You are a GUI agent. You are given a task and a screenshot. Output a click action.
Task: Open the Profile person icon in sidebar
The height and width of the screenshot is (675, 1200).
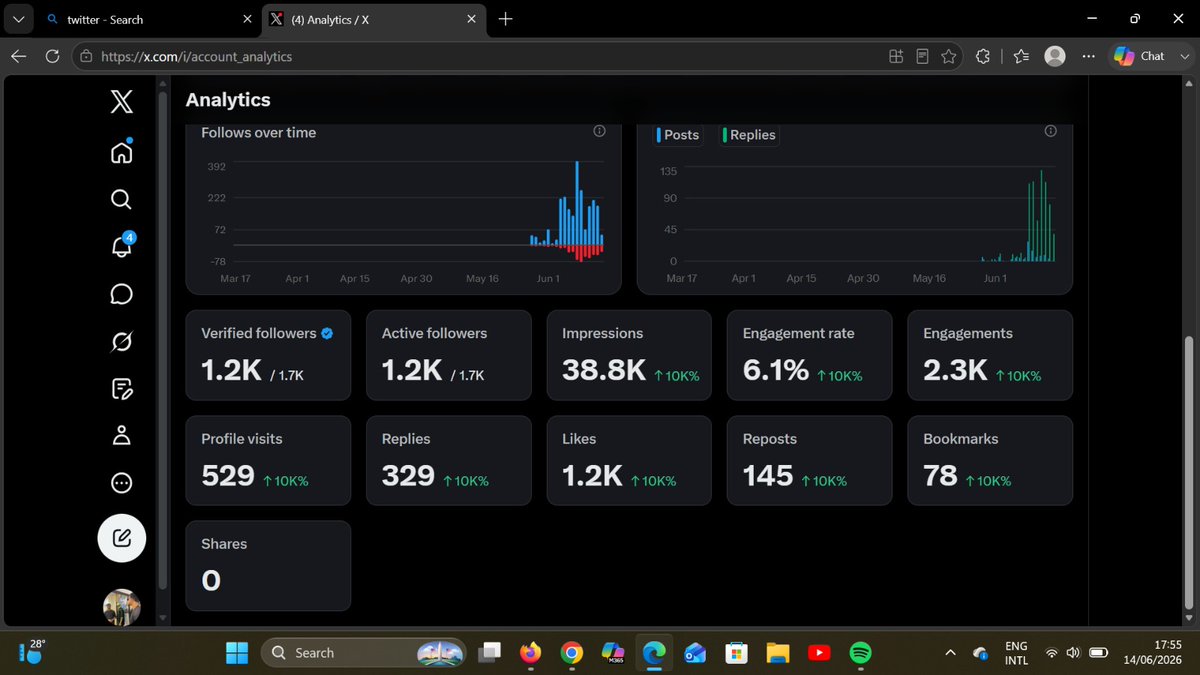point(121,436)
